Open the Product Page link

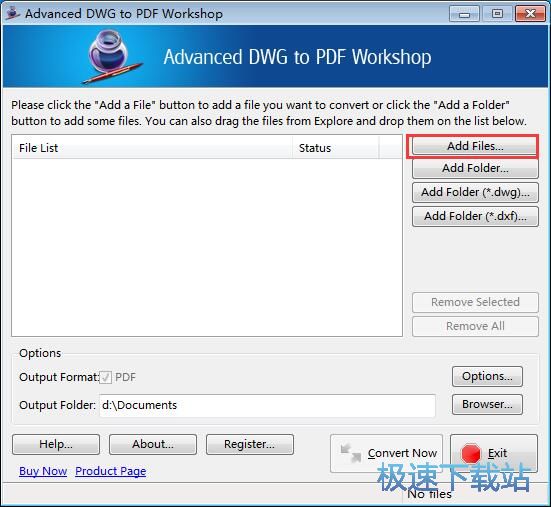point(111,471)
